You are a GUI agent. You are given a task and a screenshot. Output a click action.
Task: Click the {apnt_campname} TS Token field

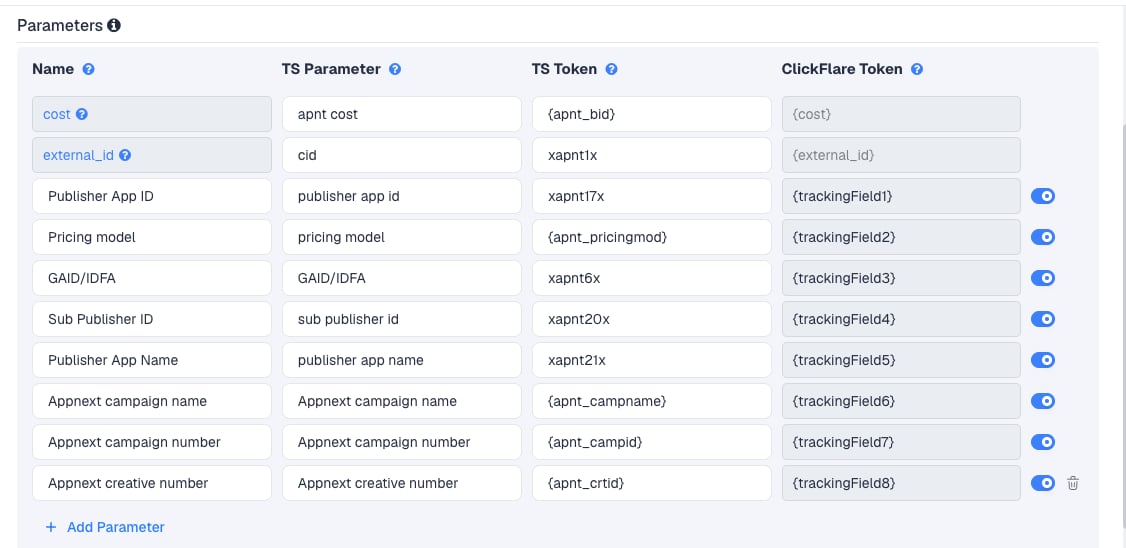tap(652, 401)
